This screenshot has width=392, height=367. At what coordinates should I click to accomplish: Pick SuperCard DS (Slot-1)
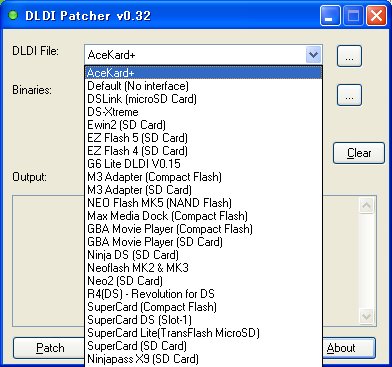click(x=203, y=320)
